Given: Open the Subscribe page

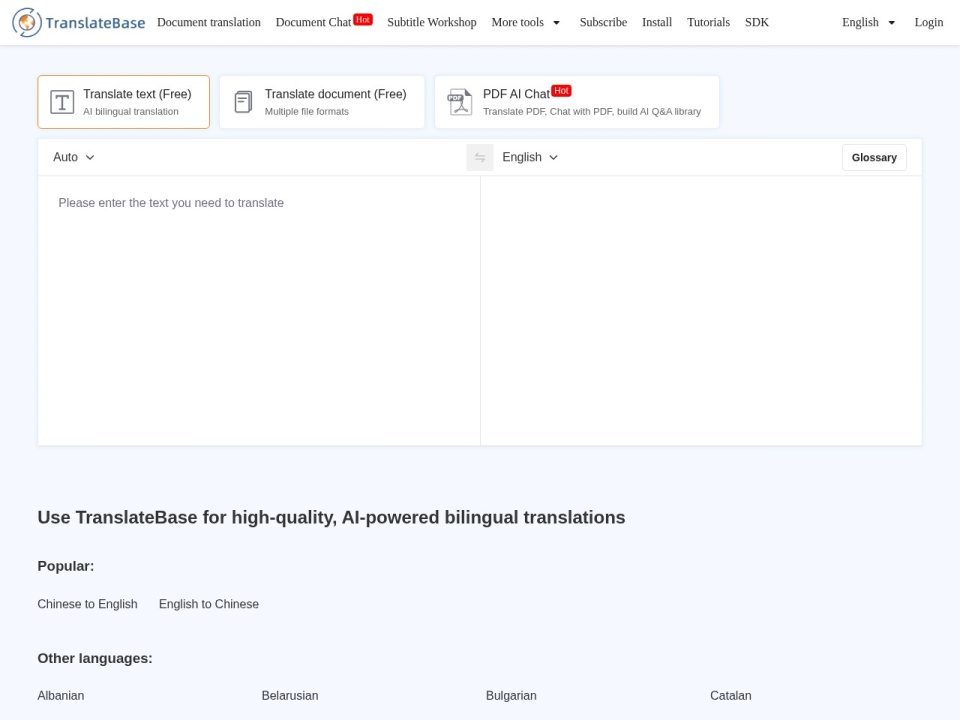Looking at the screenshot, I should point(603,23).
